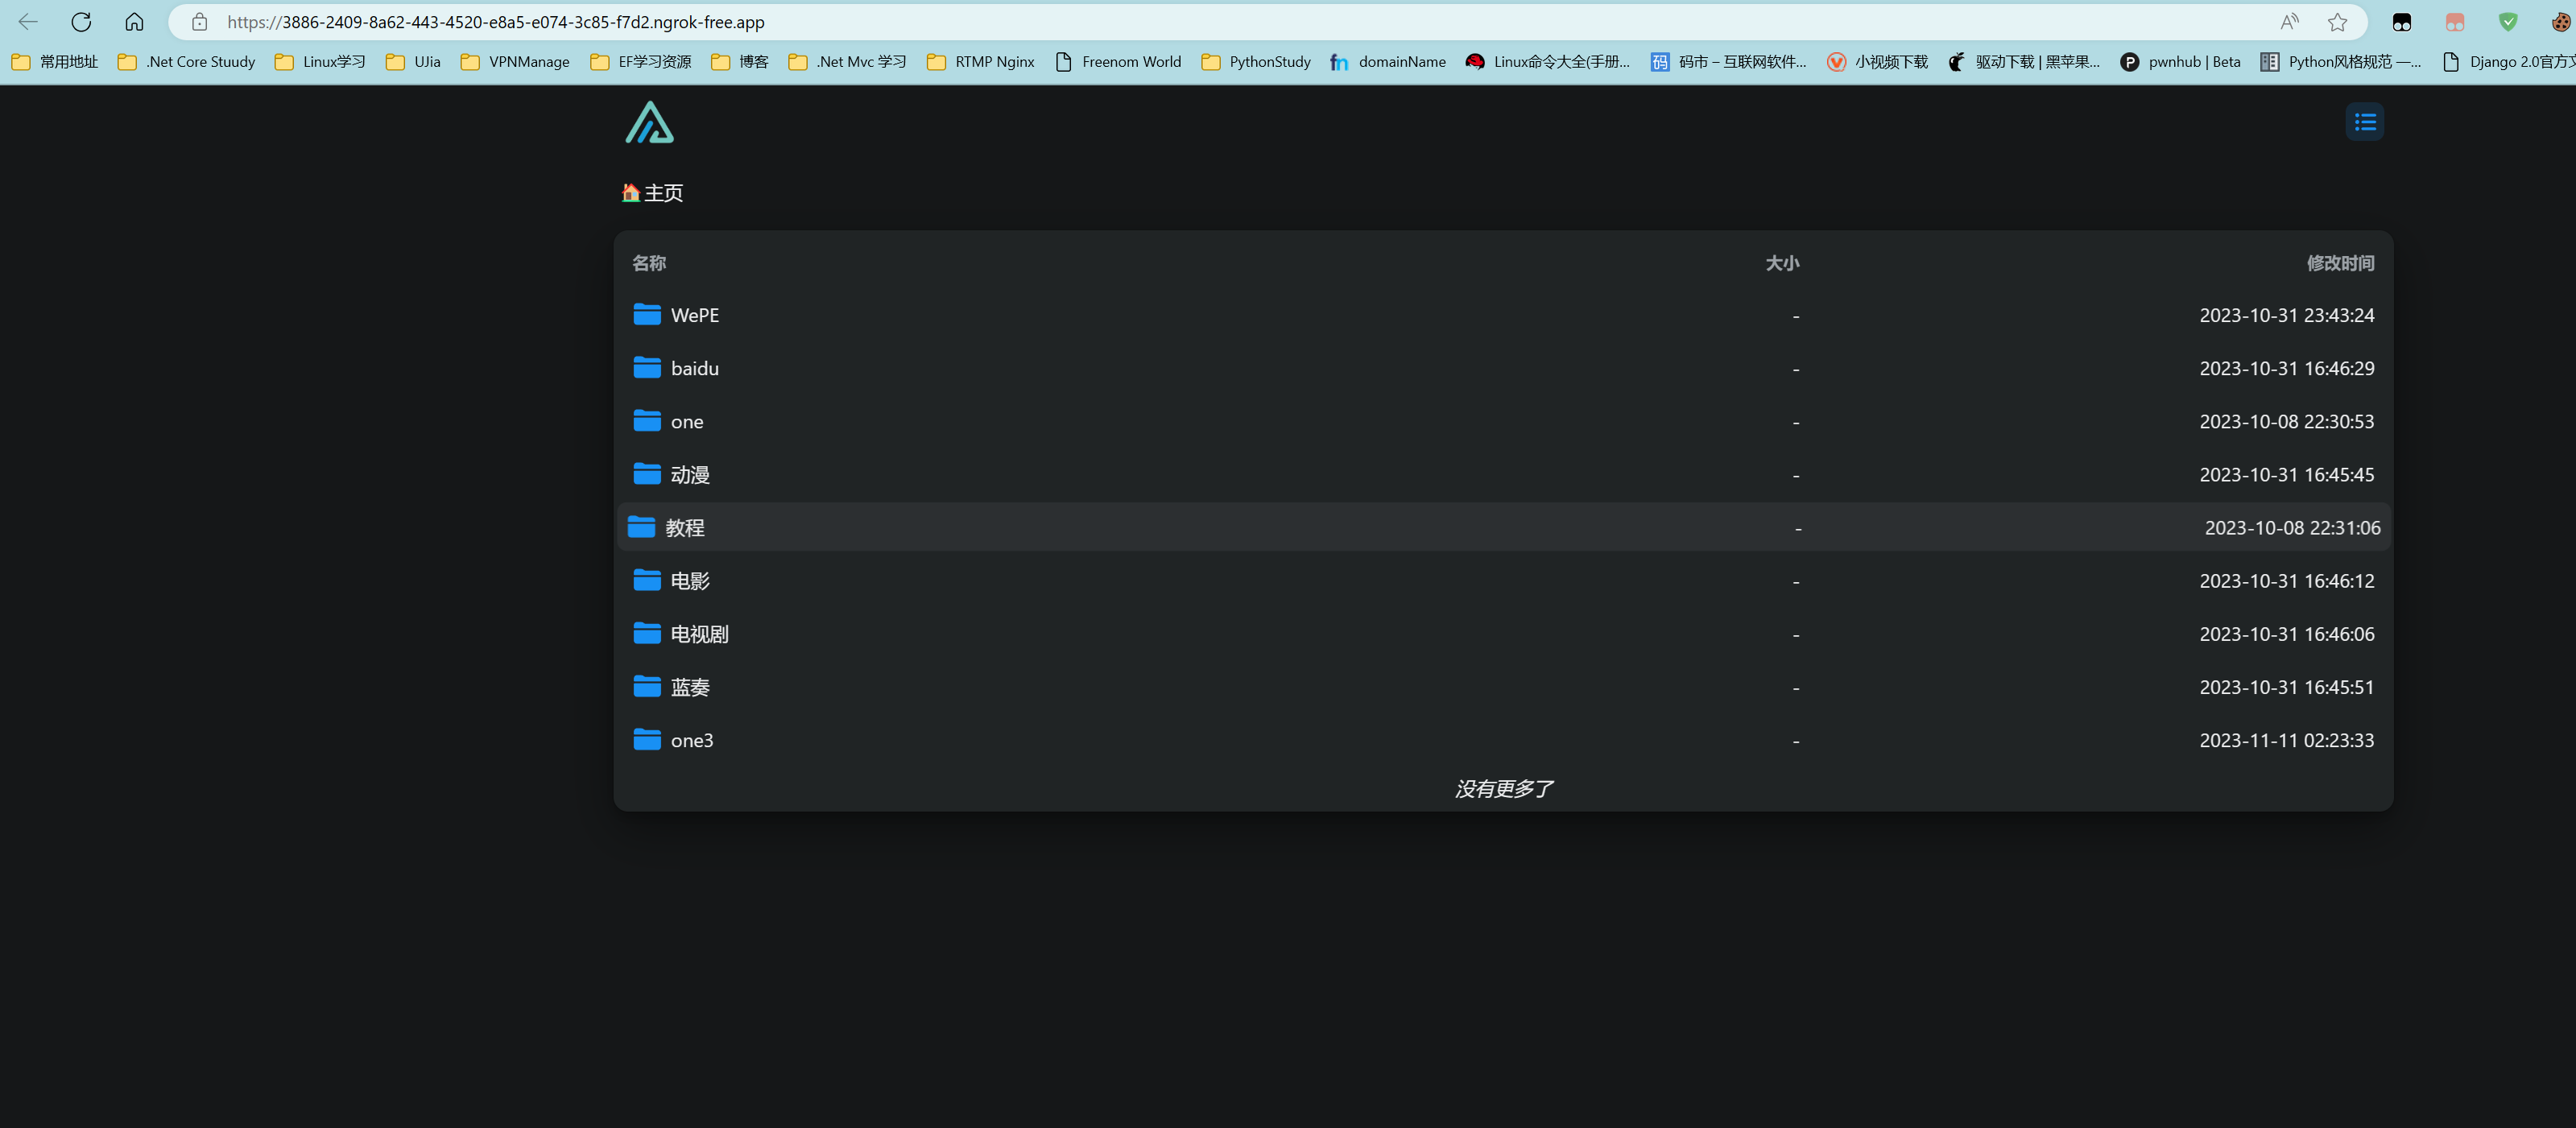Open Linux学习 bookmark folder

(x=320, y=62)
